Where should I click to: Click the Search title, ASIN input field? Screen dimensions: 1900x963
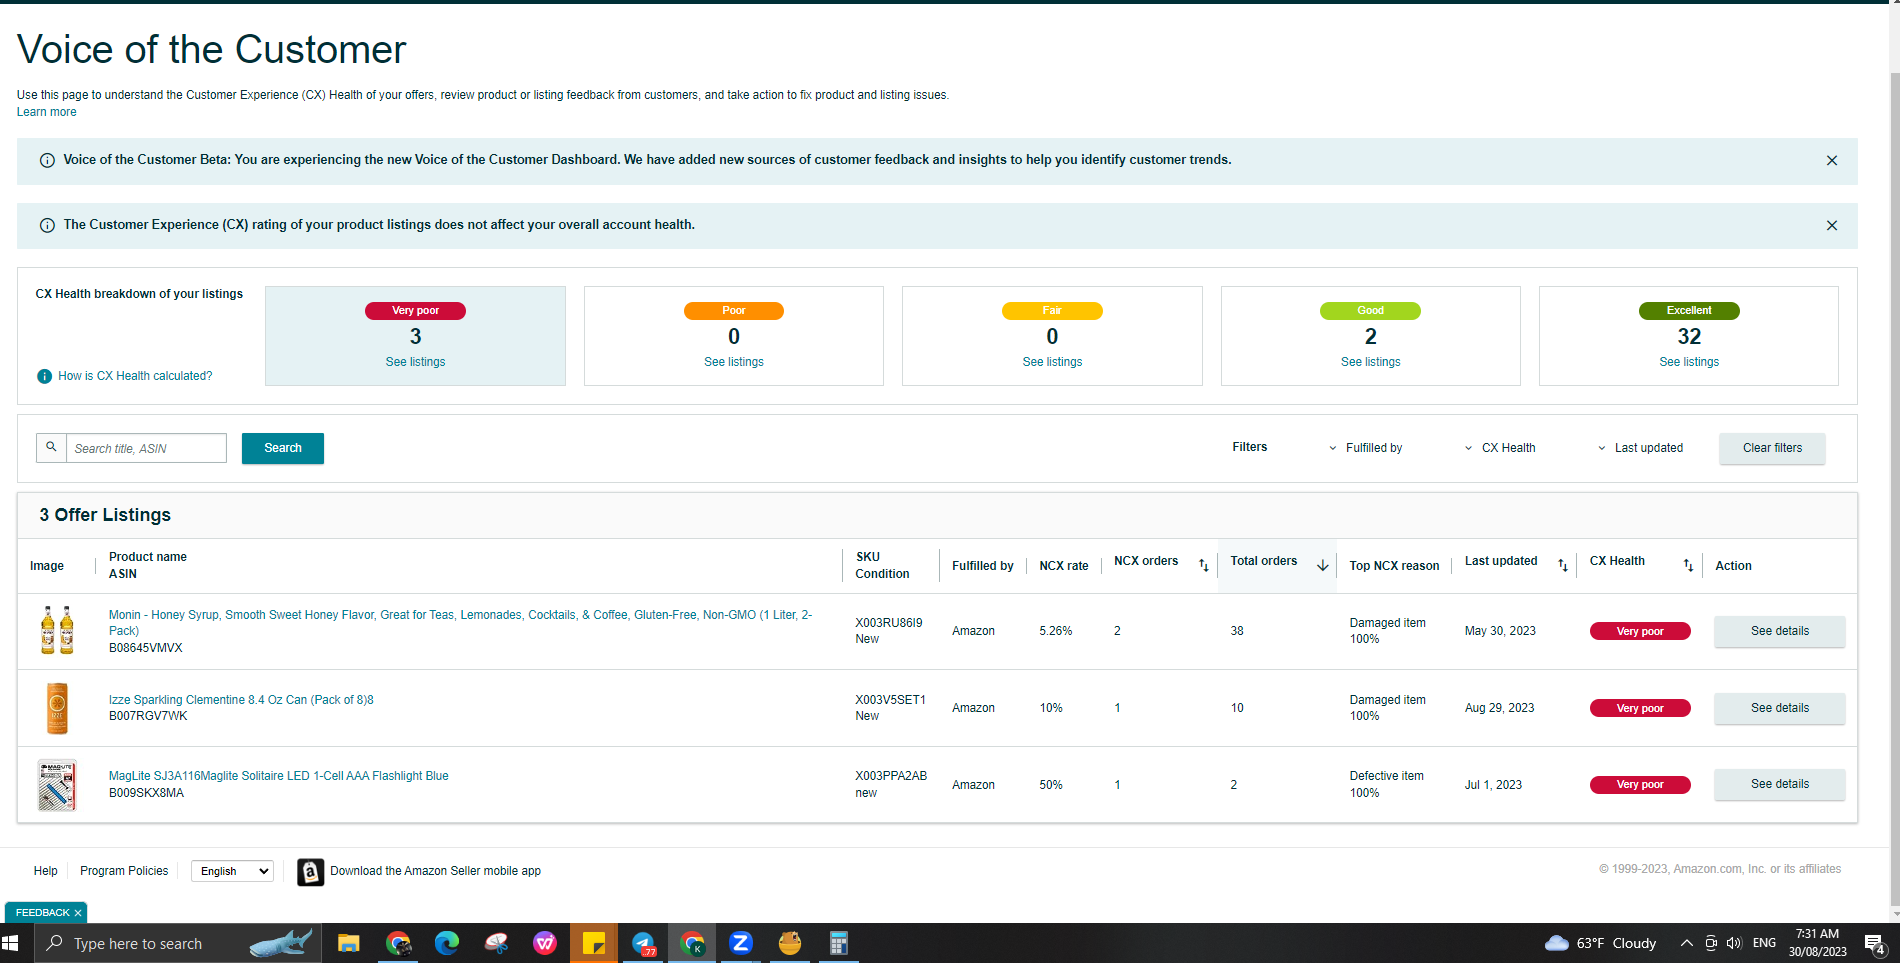(x=146, y=448)
